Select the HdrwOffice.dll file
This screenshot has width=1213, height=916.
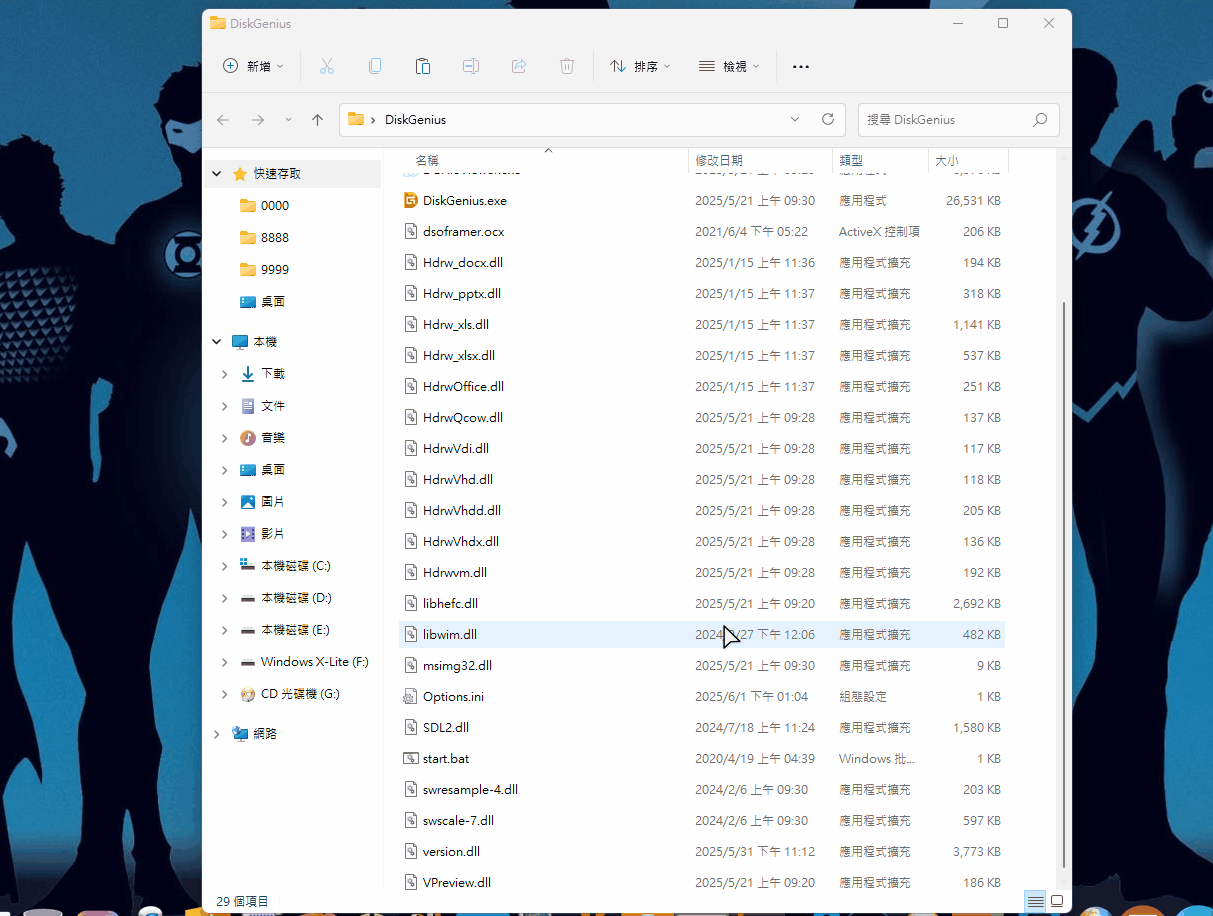pyautogui.click(x=702, y=386)
